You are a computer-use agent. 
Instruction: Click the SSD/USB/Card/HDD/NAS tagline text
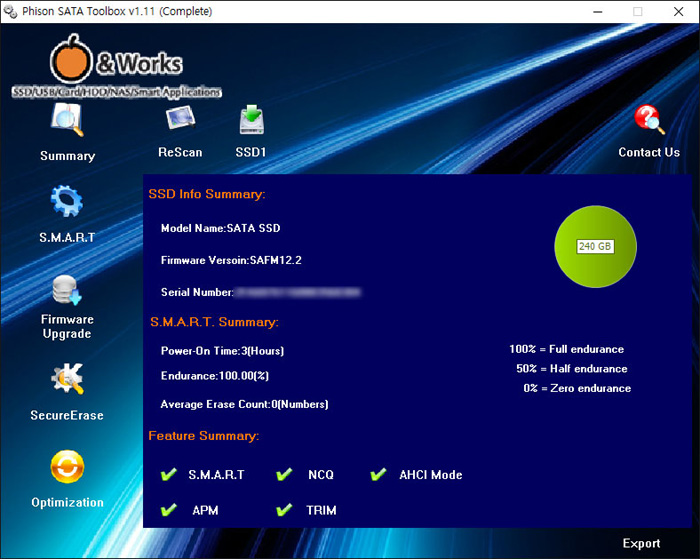click(x=117, y=92)
